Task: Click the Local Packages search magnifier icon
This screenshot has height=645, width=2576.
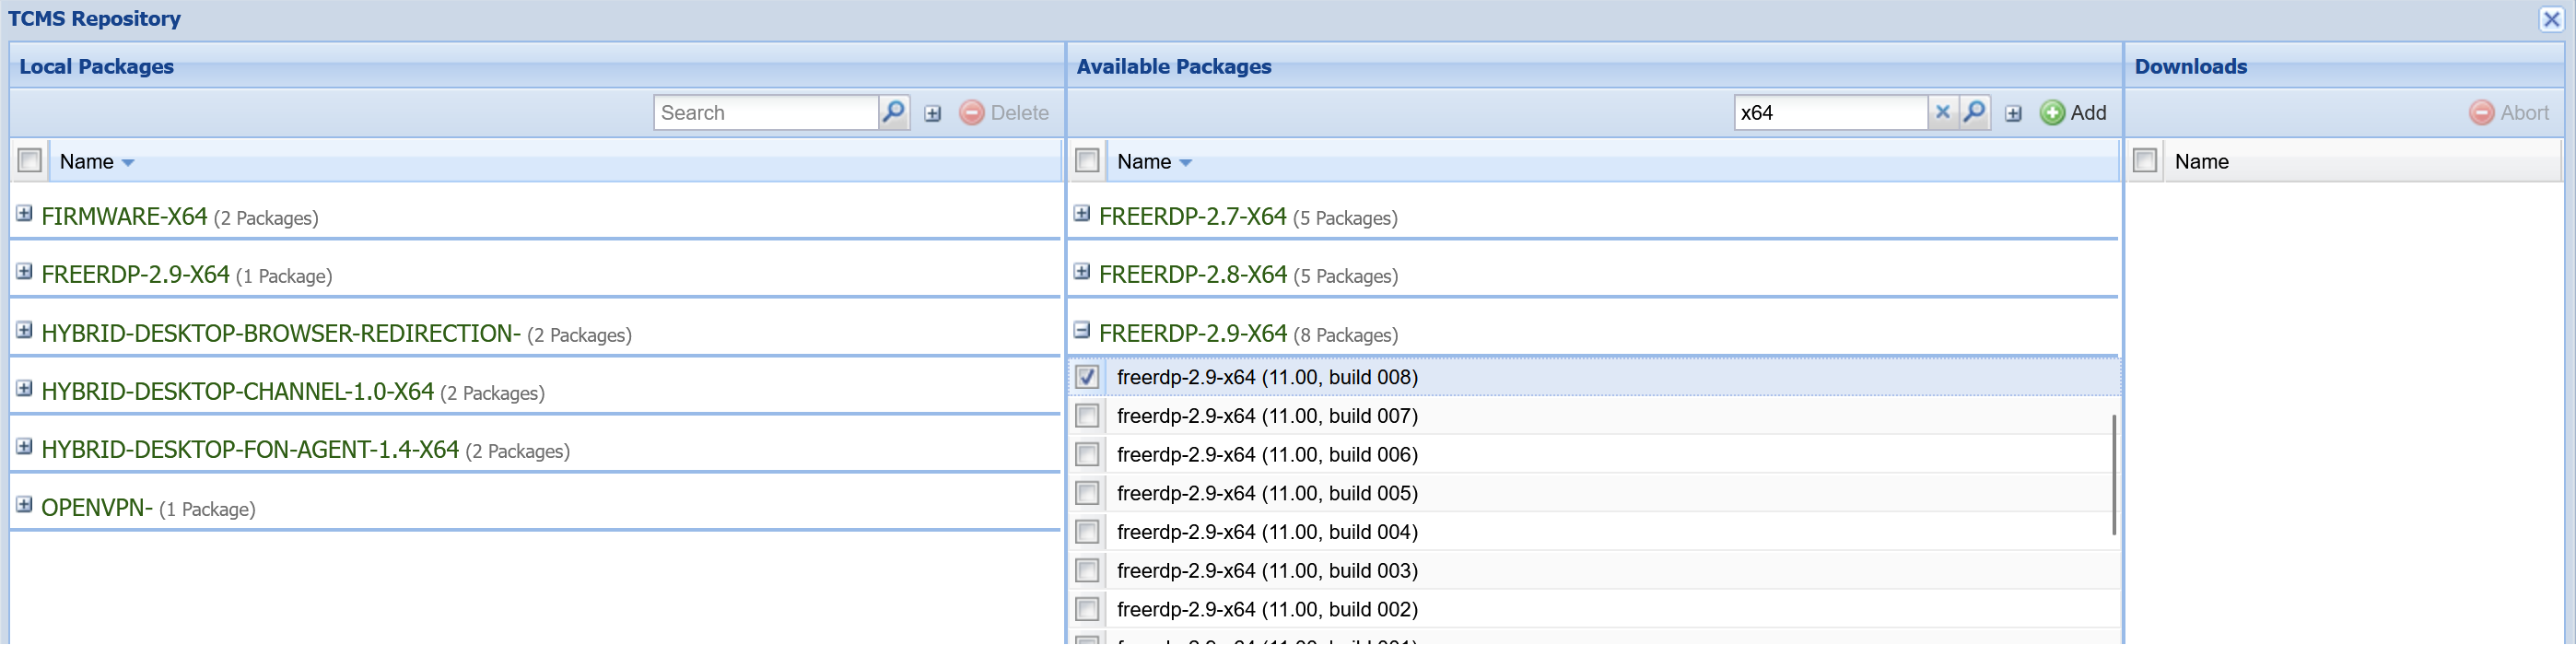Action: pos(893,112)
